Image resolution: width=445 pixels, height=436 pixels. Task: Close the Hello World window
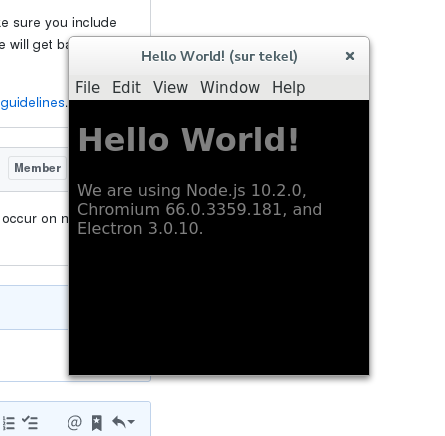coord(350,56)
